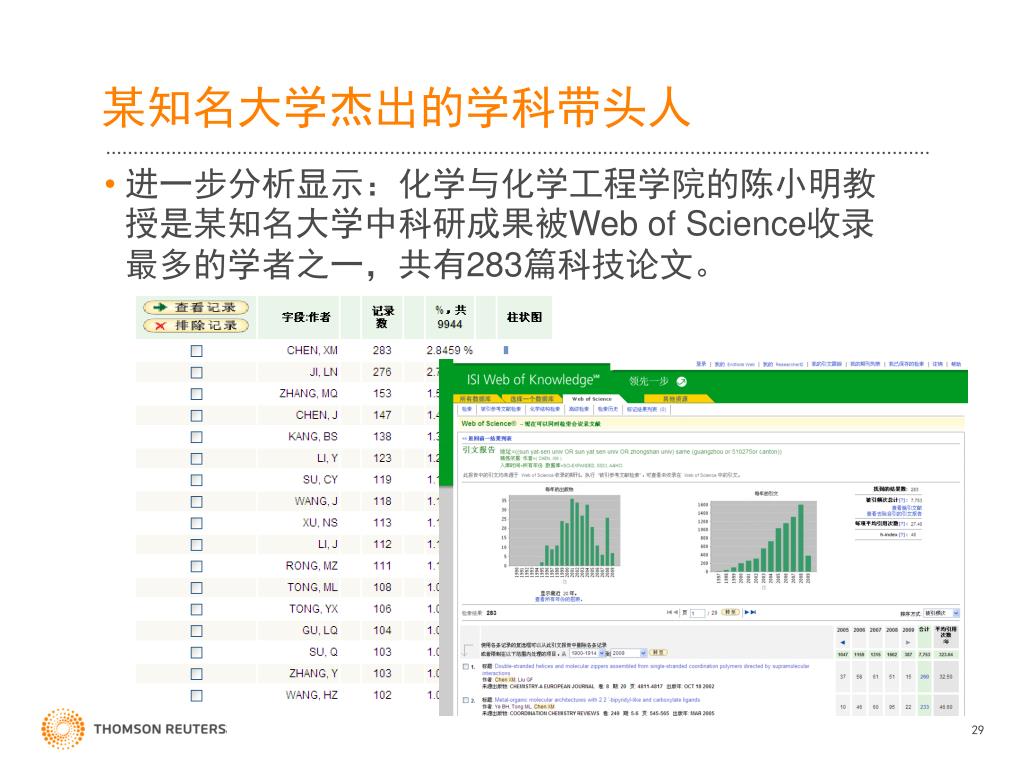Screen dimensions: 1024x768
Task: Tick the checkbox for TONG, ML
Action: tap(196, 588)
